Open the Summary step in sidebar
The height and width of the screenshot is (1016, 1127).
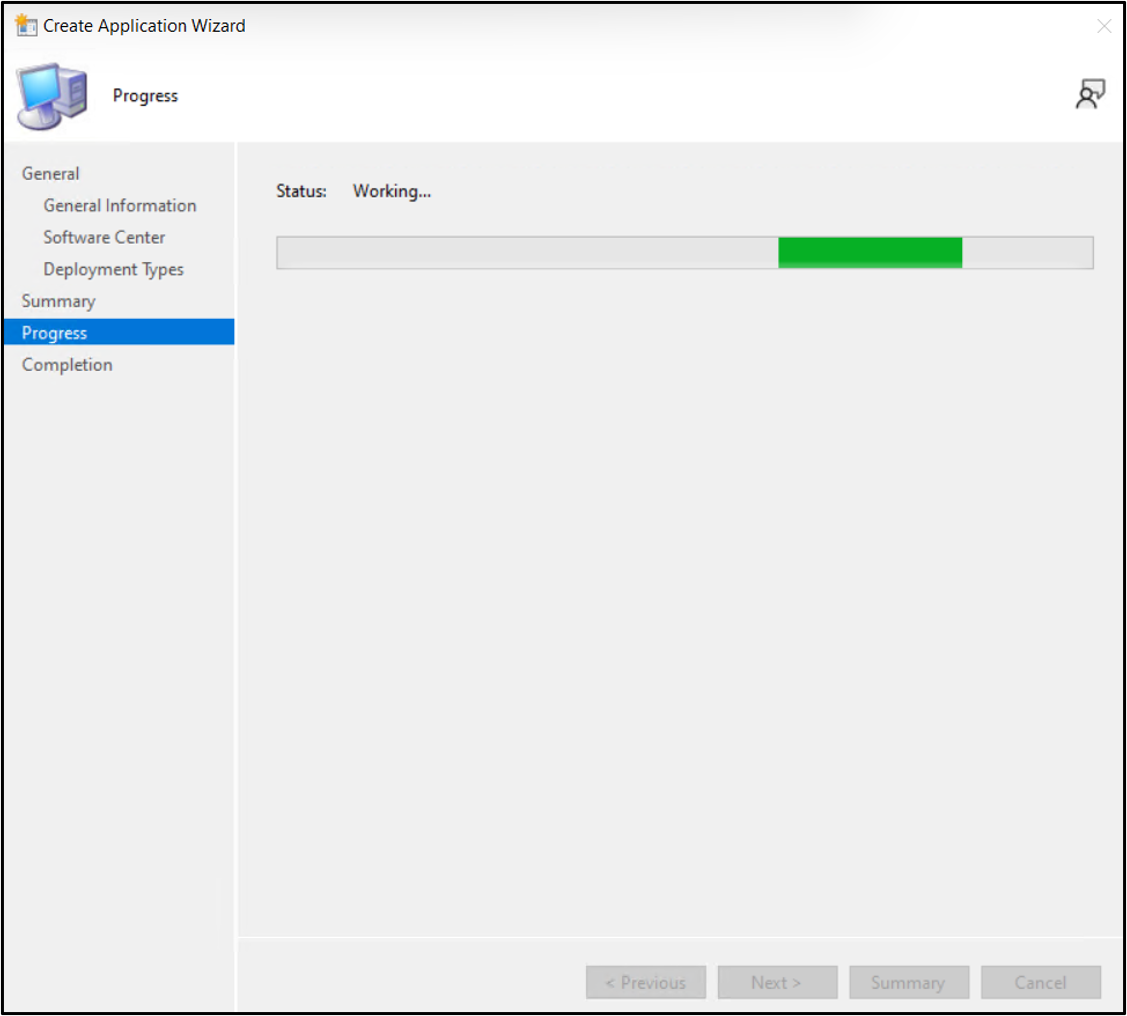58,301
